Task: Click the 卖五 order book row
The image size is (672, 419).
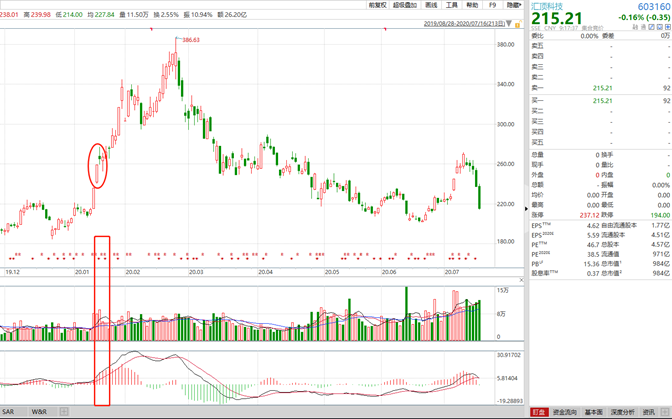Action: pyautogui.click(x=600, y=46)
